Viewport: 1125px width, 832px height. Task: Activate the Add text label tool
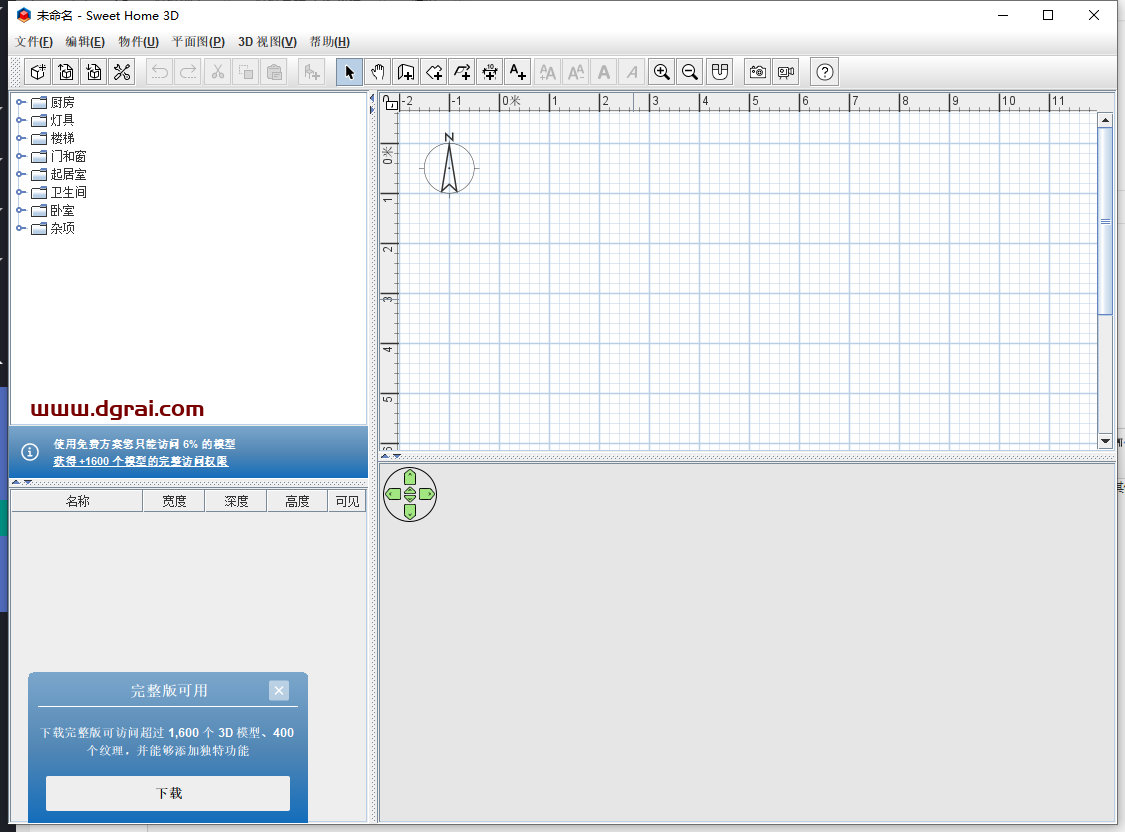click(x=517, y=72)
